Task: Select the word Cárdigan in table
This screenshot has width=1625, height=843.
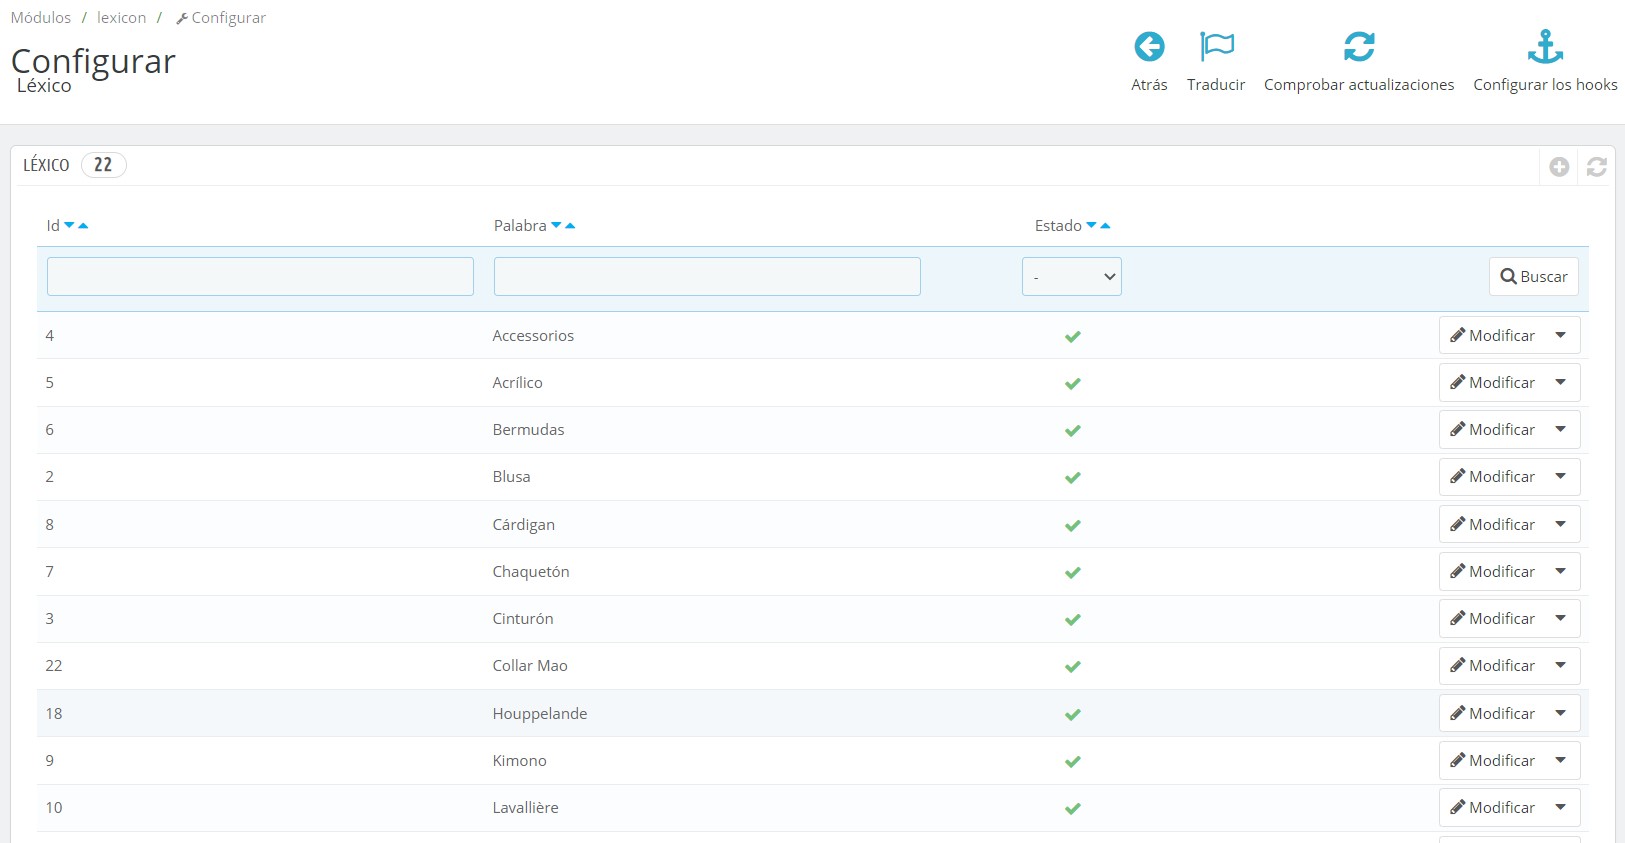Action: pyautogui.click(x=524, y=525)
